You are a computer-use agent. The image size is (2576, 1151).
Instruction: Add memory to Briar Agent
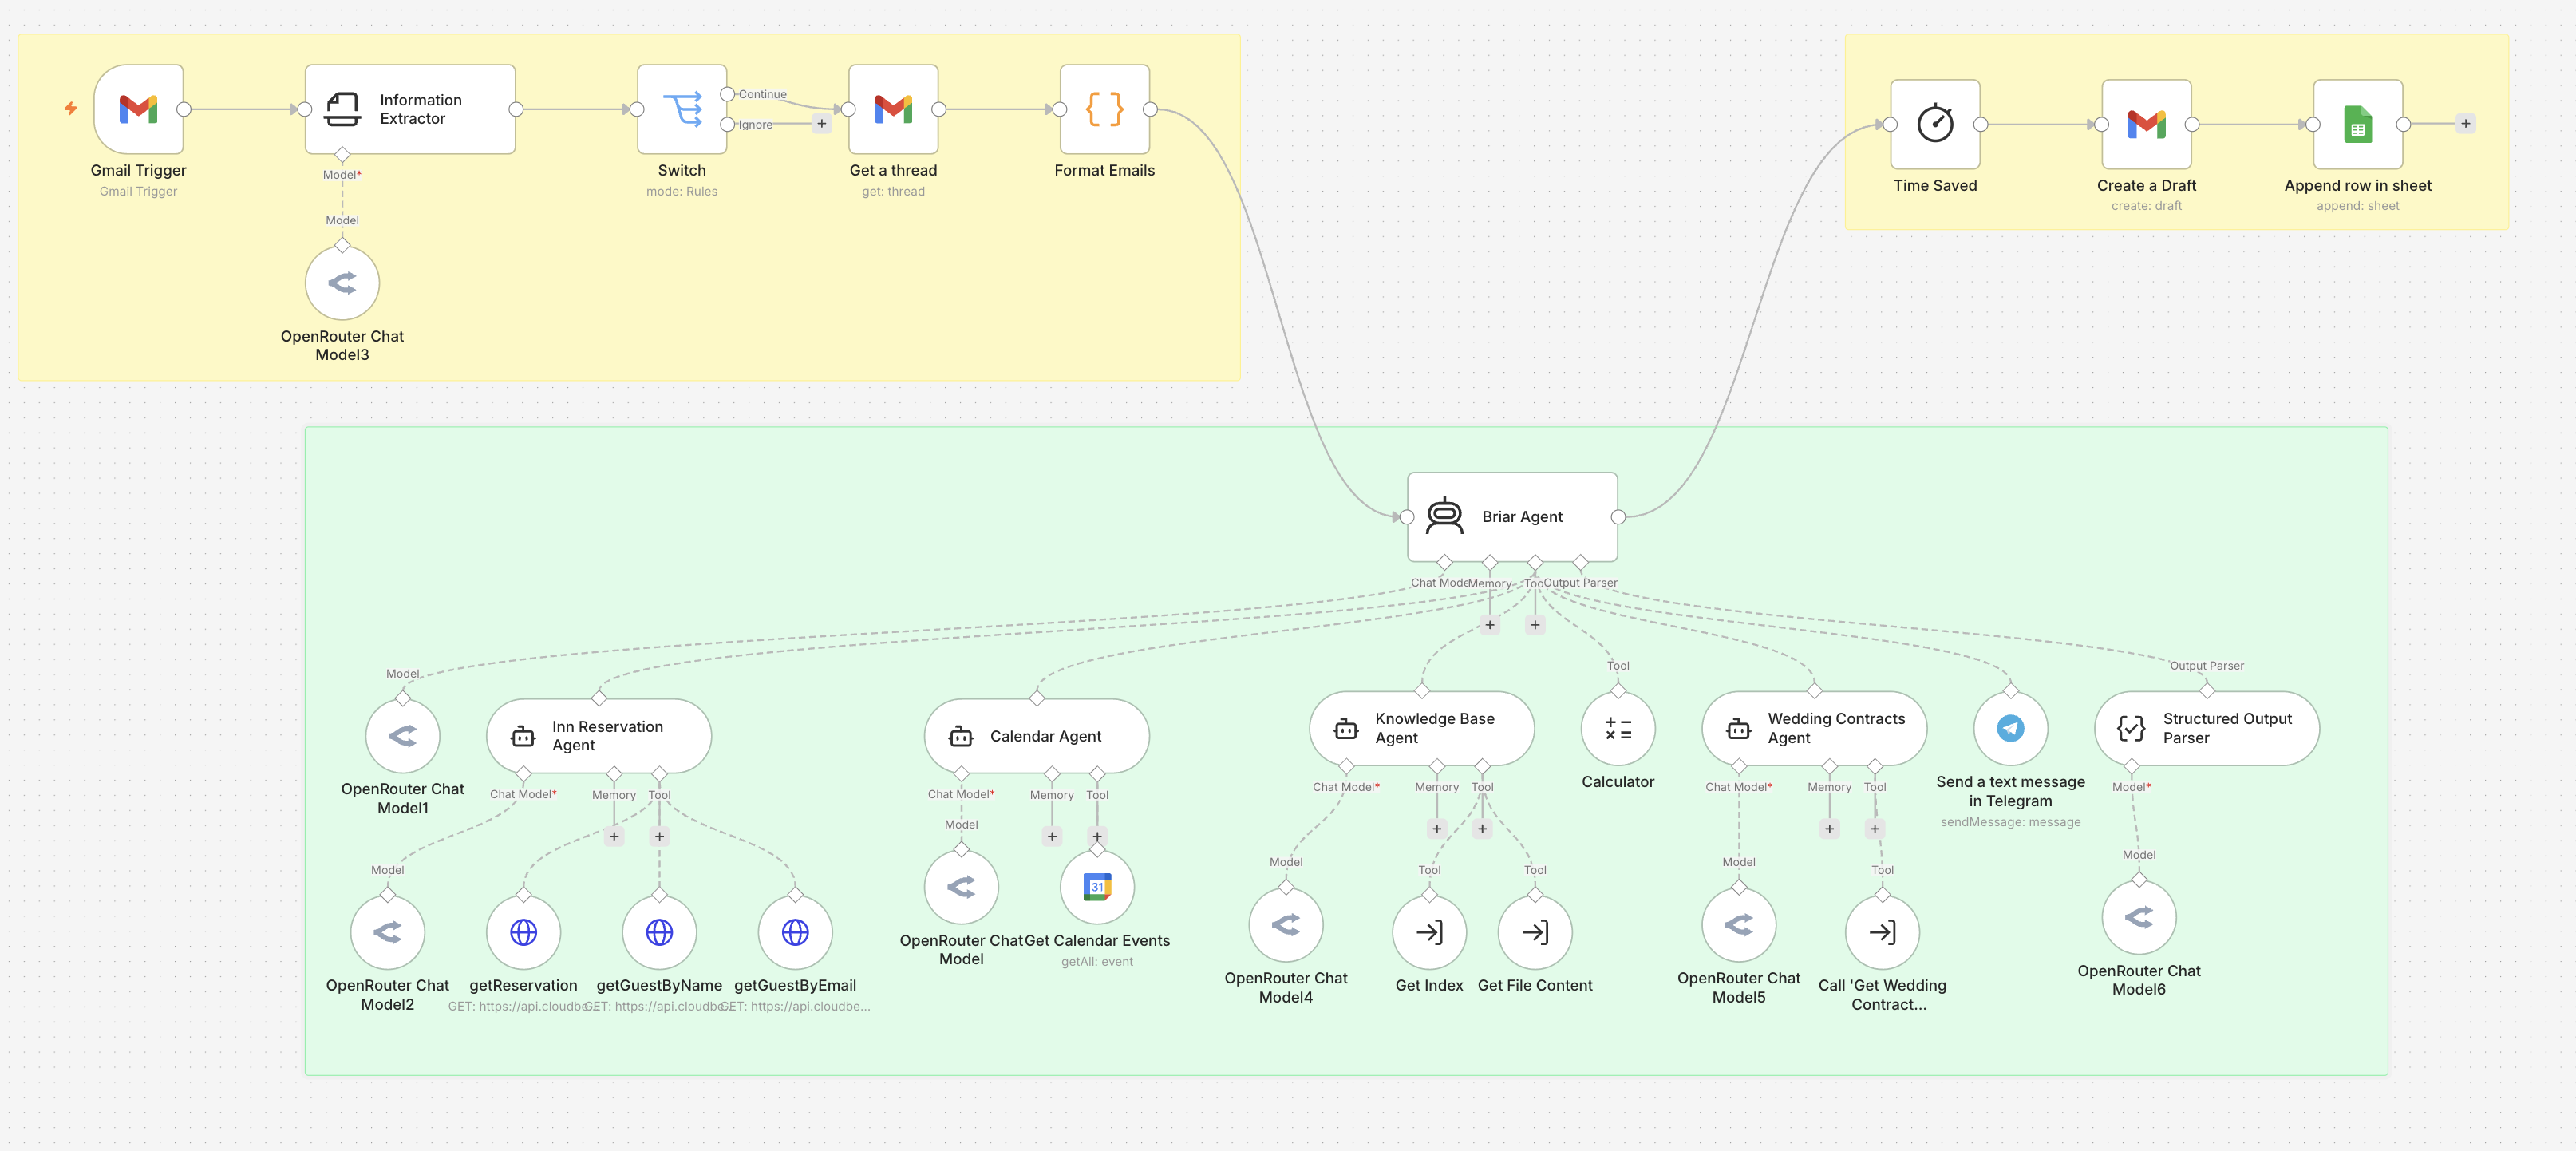1489,625
